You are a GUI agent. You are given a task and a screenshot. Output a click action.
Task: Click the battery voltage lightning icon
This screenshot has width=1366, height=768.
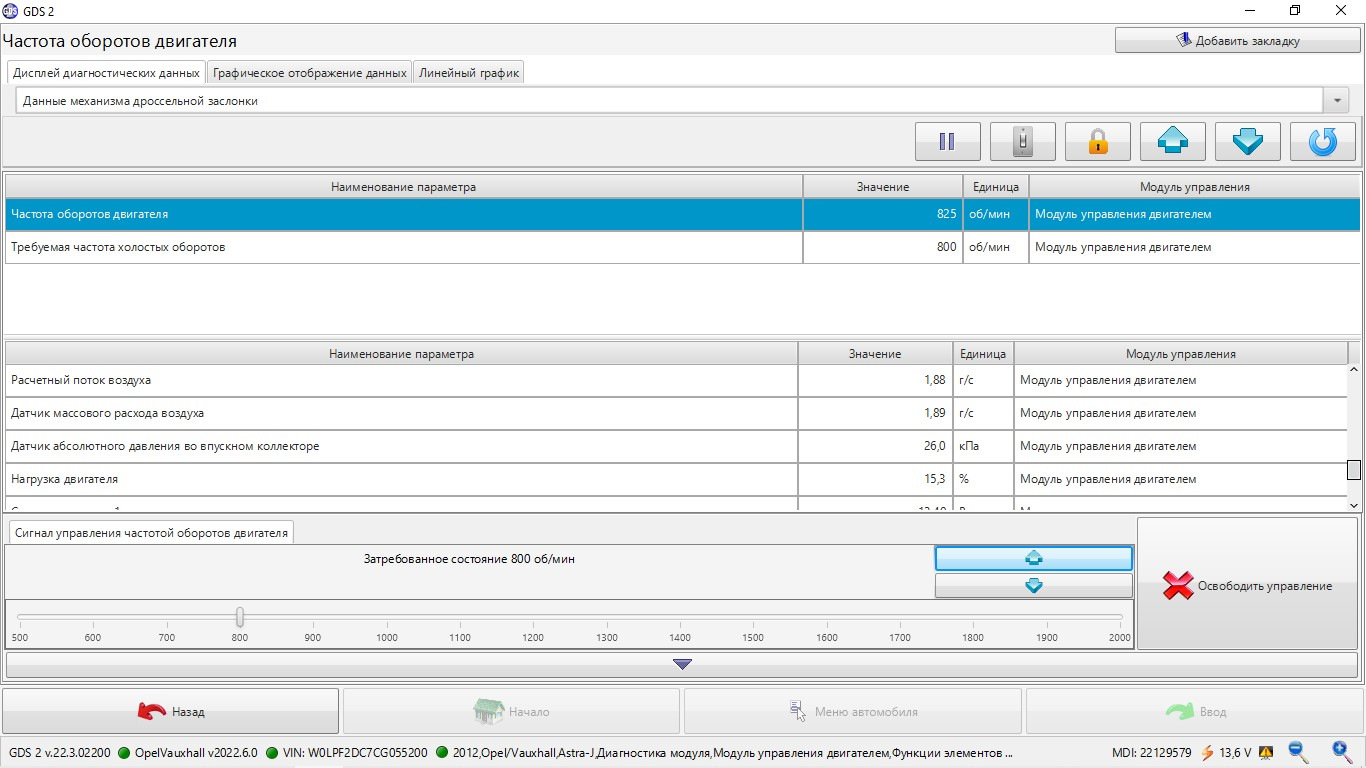tap(1207, 752)
